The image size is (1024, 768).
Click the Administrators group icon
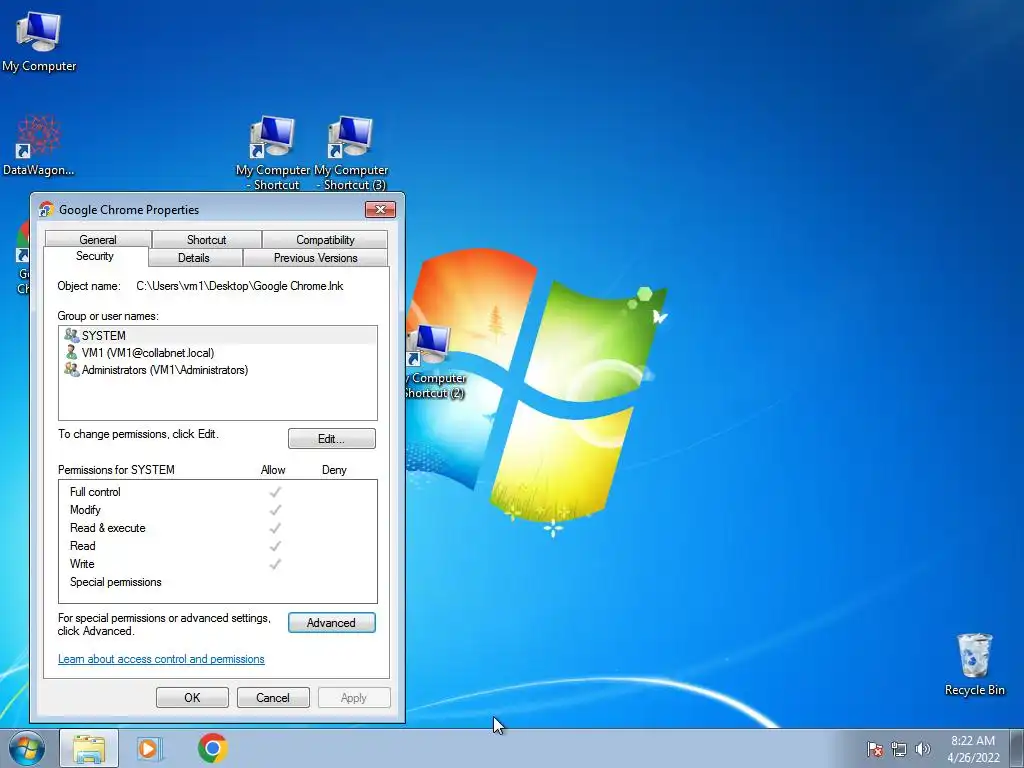71,370
